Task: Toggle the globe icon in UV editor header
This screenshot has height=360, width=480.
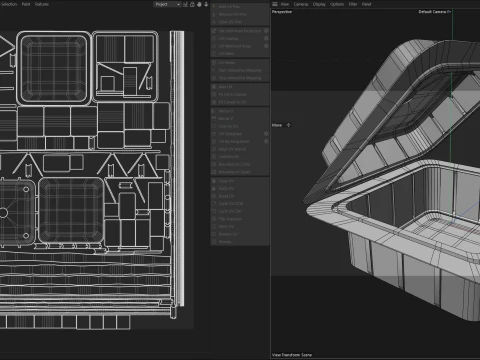Action: click(x=199, y=4)
